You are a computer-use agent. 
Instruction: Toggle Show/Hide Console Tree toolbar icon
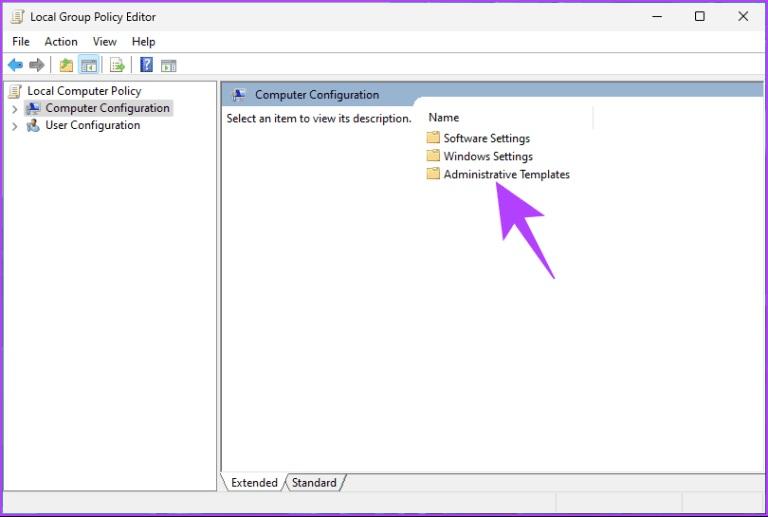89,65
